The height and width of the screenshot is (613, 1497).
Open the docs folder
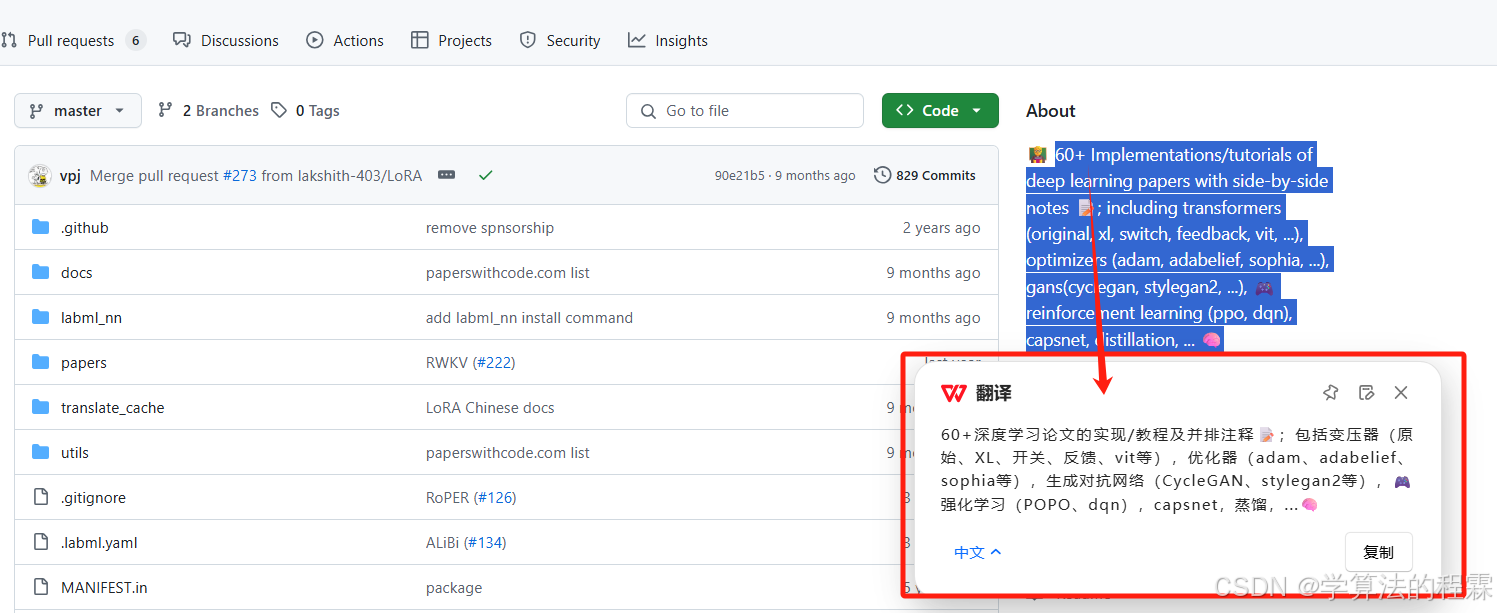tap(77, 273)
